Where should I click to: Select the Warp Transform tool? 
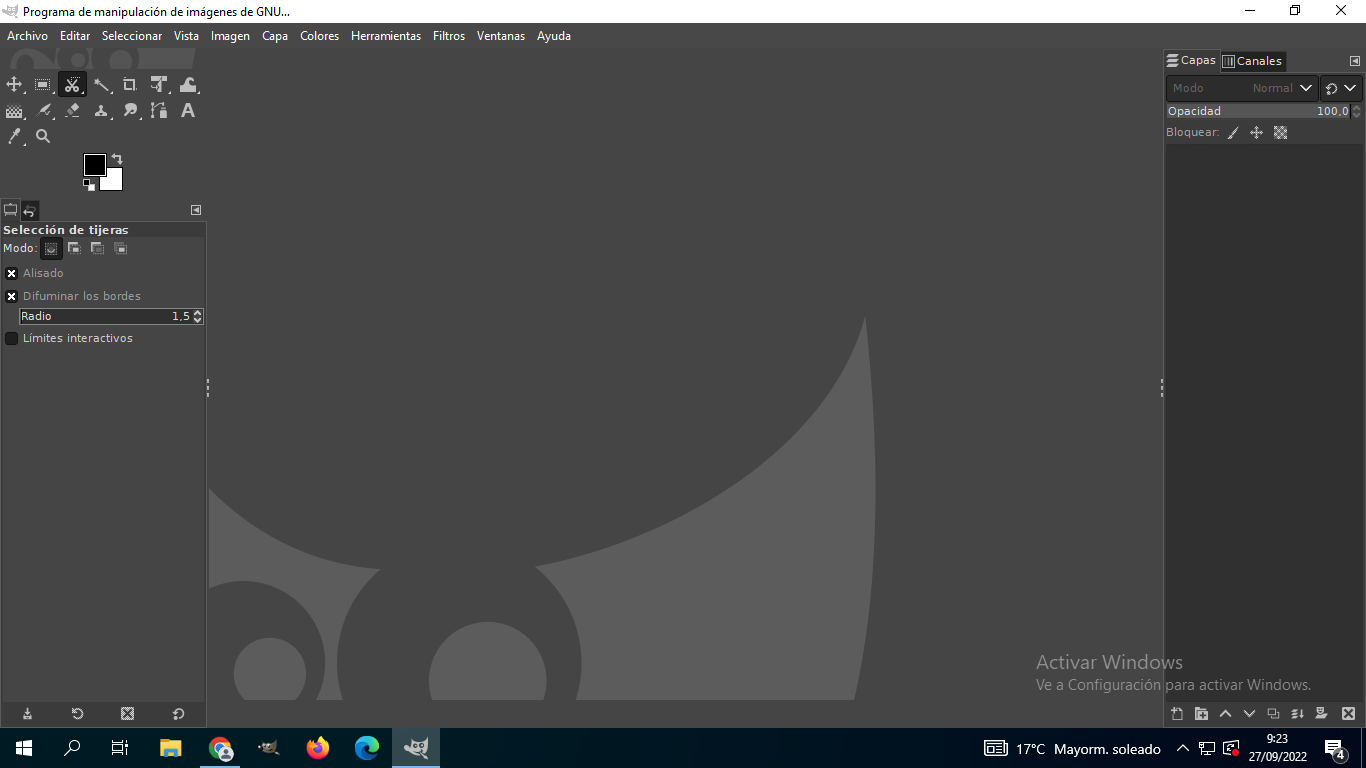pos(188,85)
